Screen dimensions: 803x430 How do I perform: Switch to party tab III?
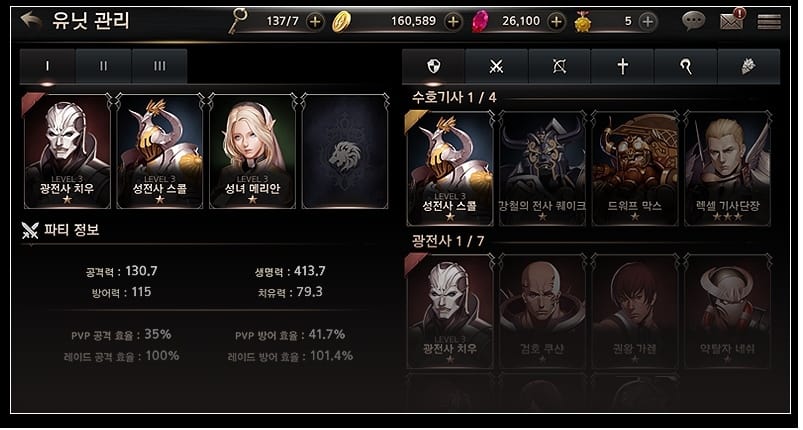coord(159,66)
